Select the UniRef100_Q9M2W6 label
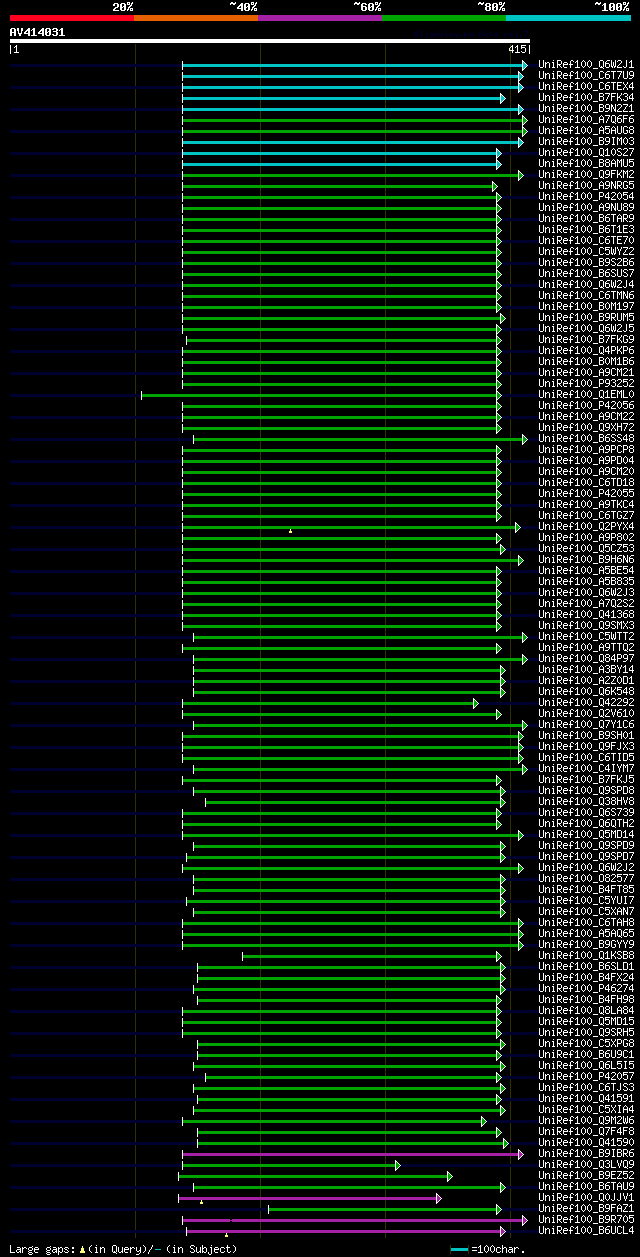 pos(586,1120)
